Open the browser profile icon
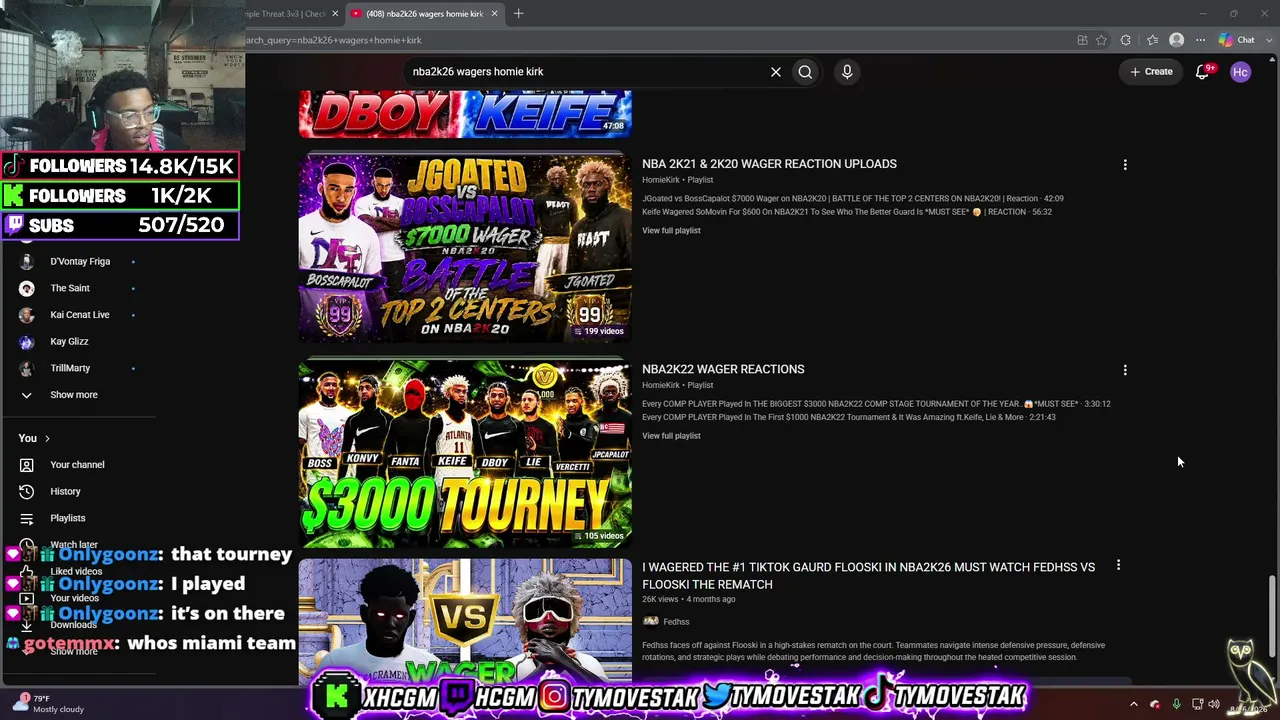 (1177, 40)
